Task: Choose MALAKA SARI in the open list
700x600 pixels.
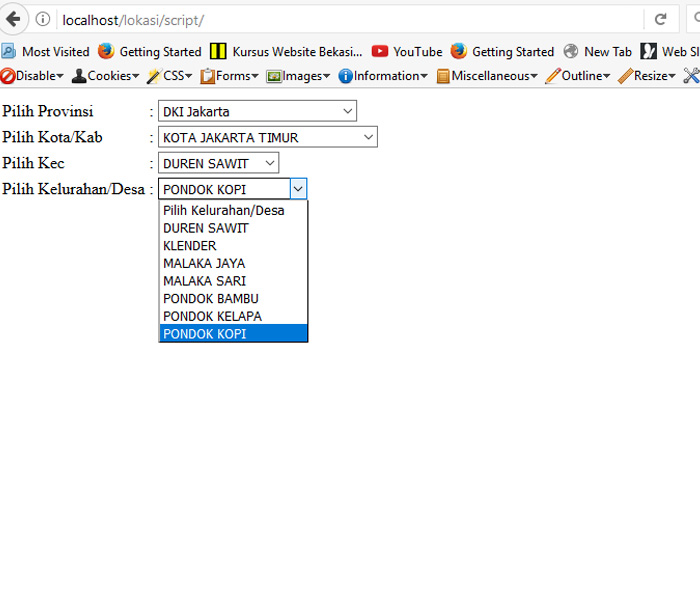Action: click(204, 281)
